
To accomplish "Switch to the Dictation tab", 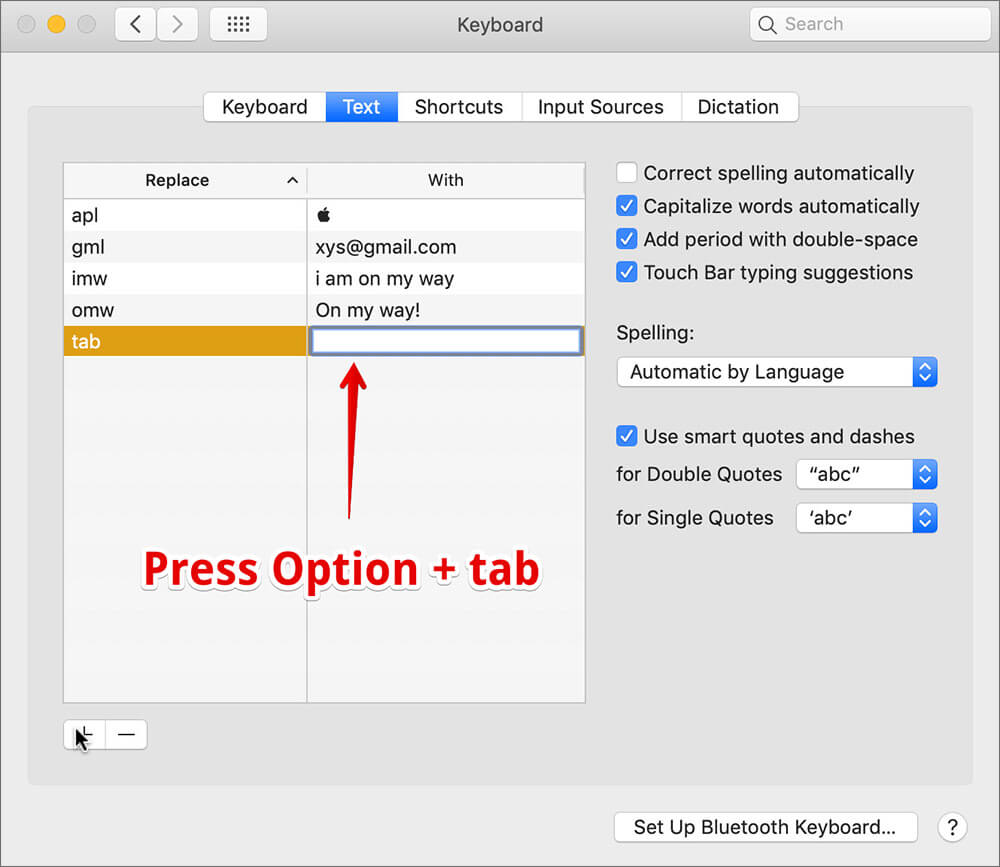I will point(739,107).
